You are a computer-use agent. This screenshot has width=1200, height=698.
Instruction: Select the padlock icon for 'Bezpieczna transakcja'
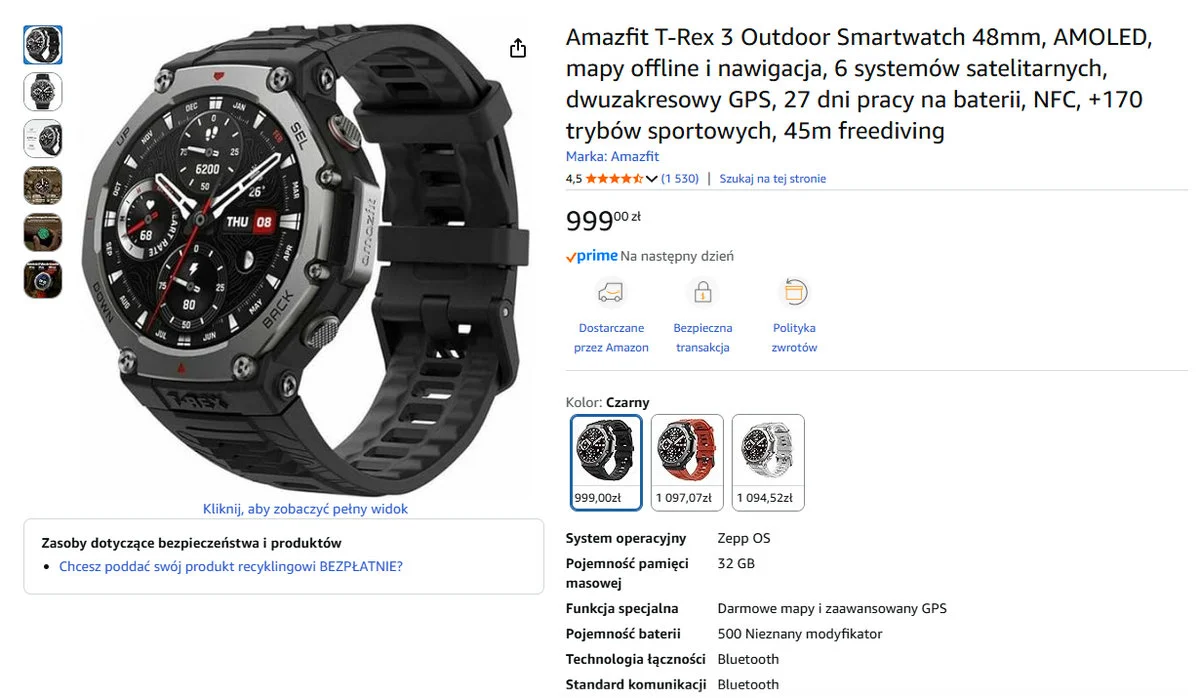(702, 293)
